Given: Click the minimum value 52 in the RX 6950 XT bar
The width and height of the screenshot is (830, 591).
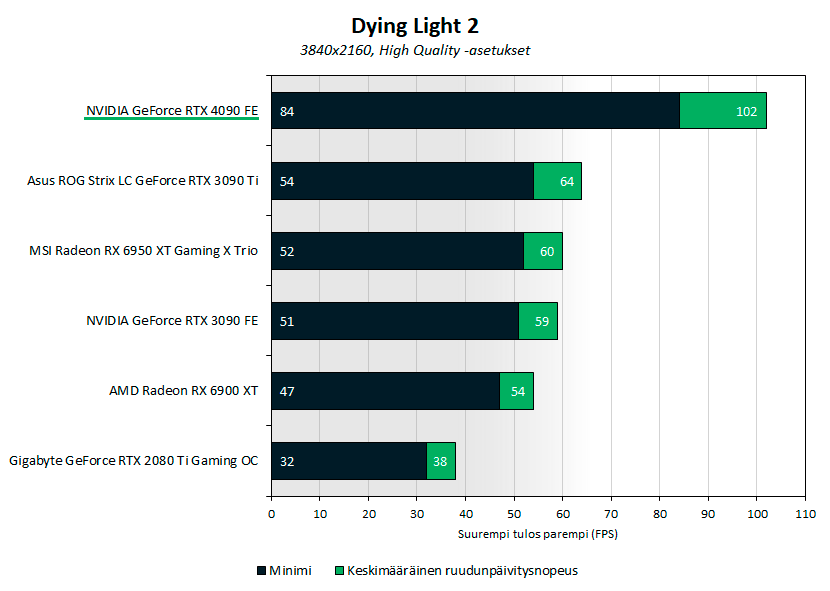Looking at the screenshot, I should 287,252.
